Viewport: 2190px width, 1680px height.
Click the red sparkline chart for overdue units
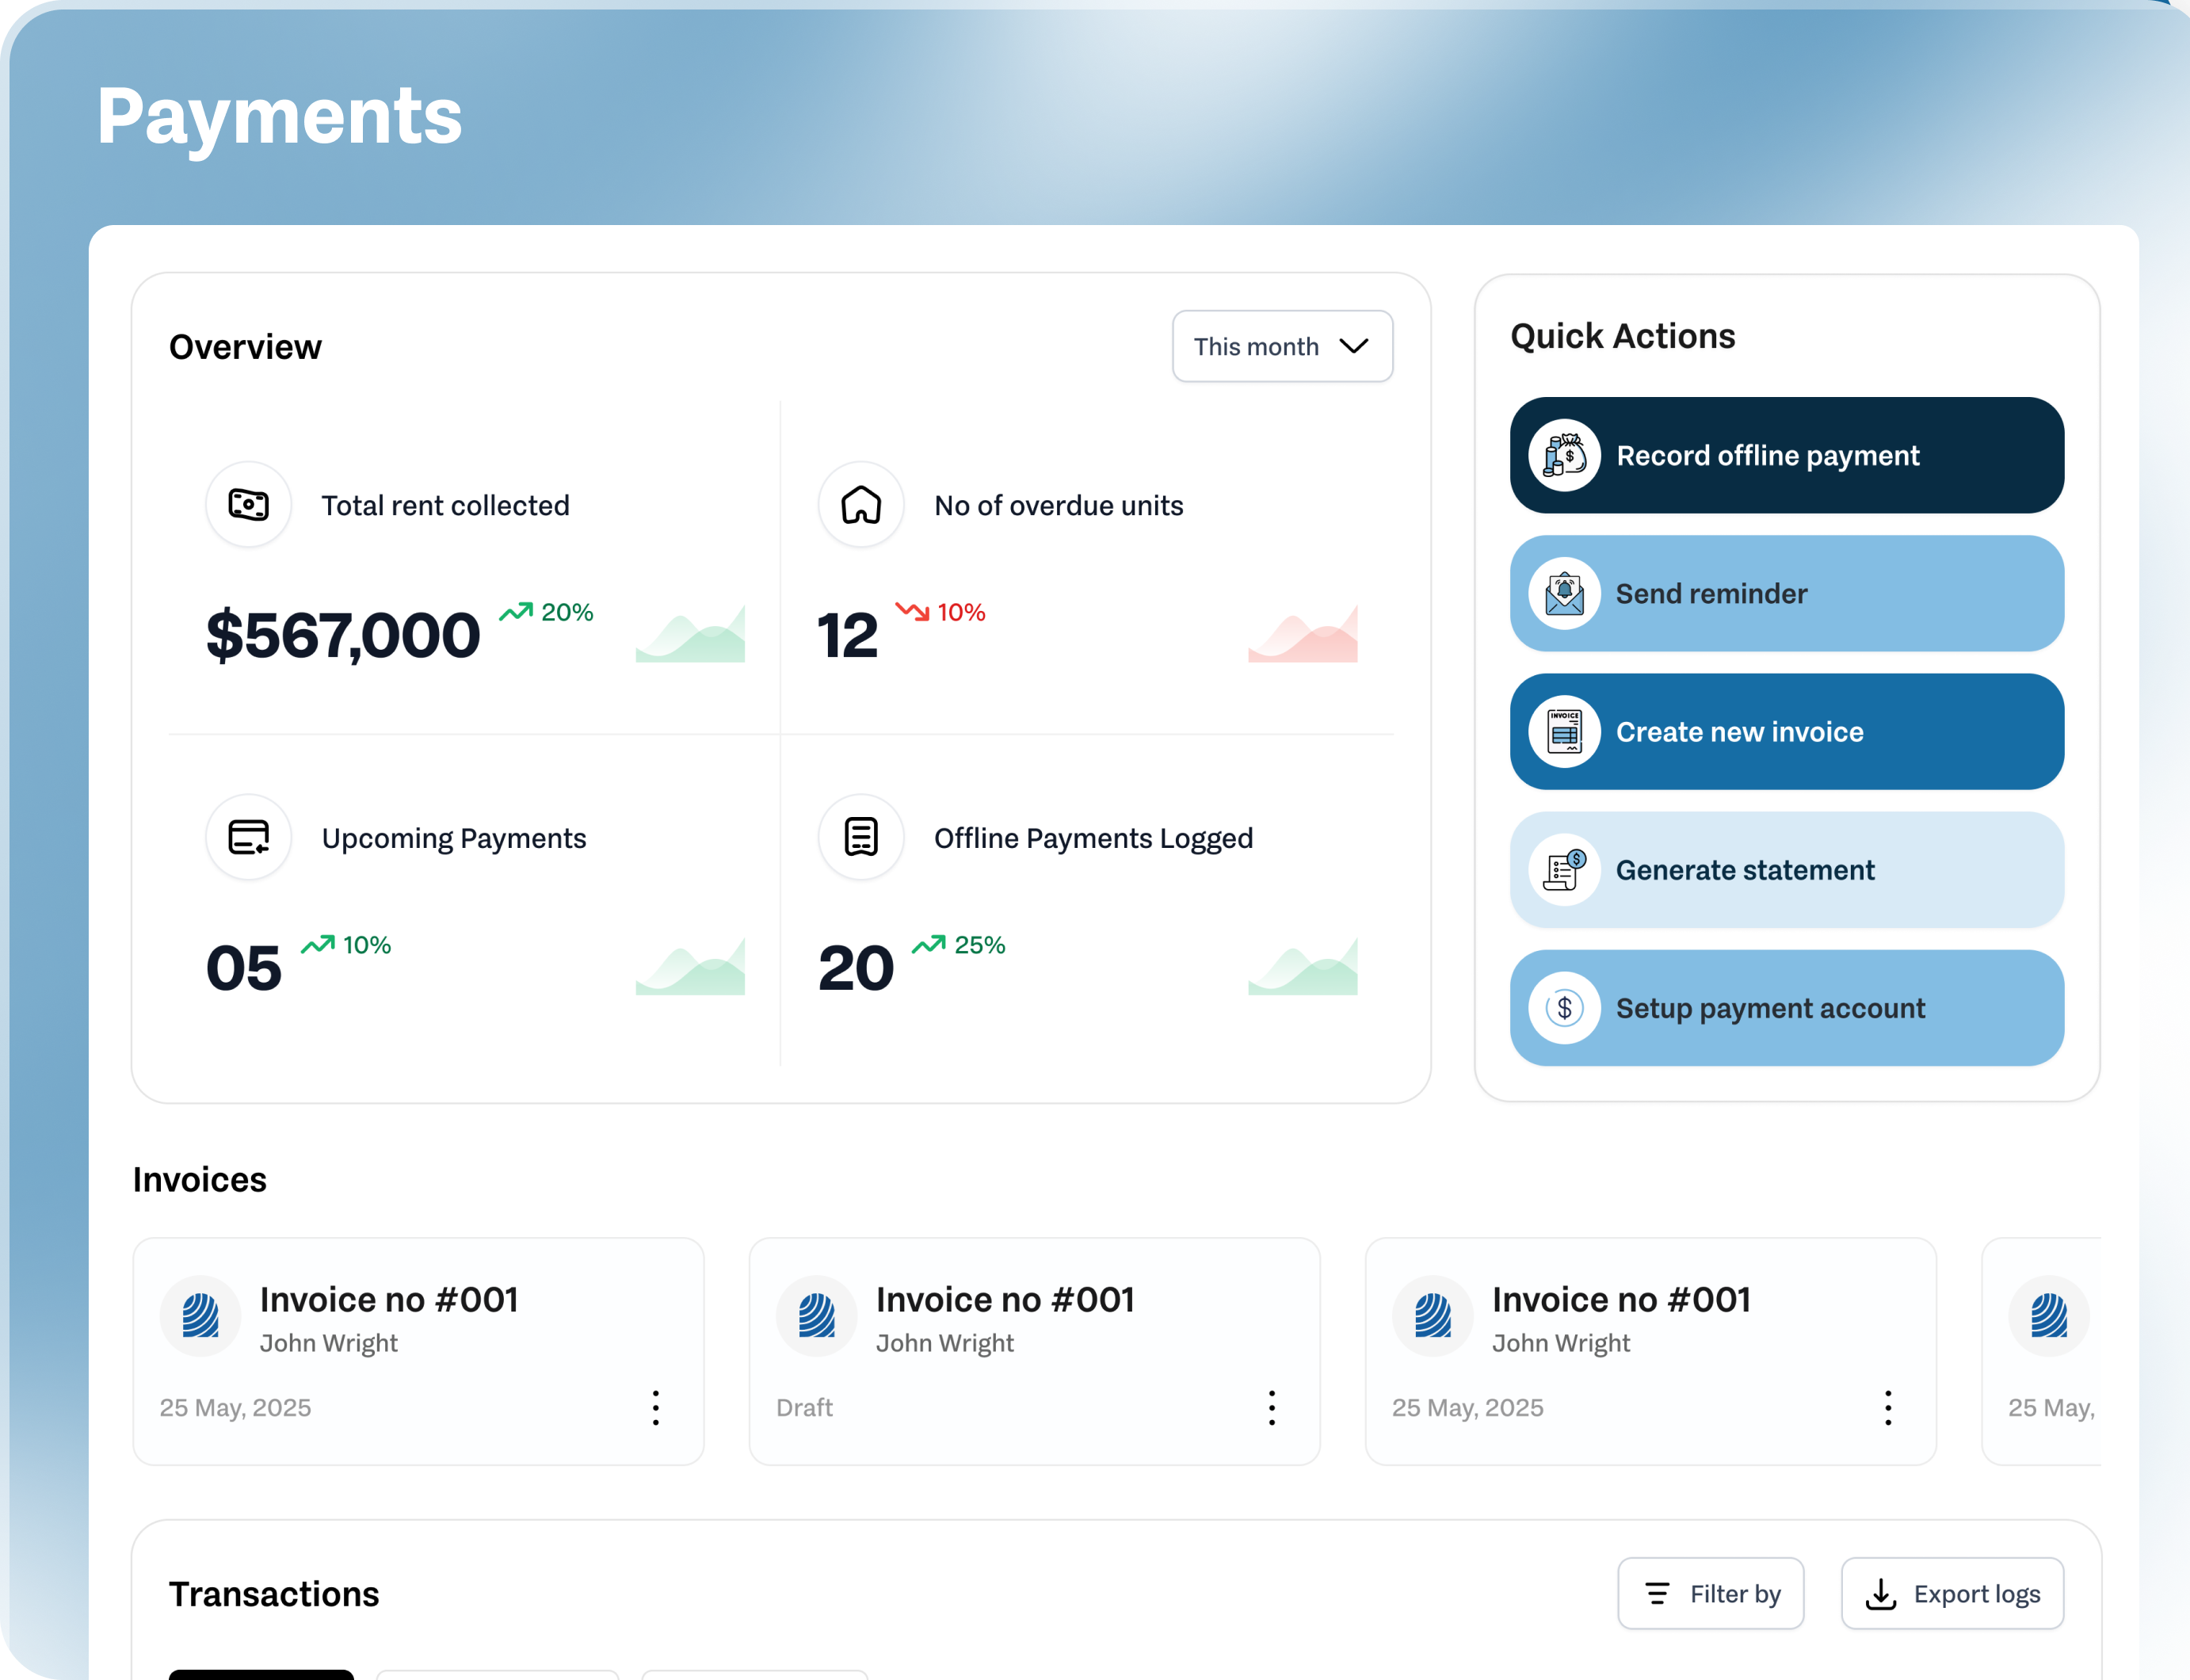1302,633
